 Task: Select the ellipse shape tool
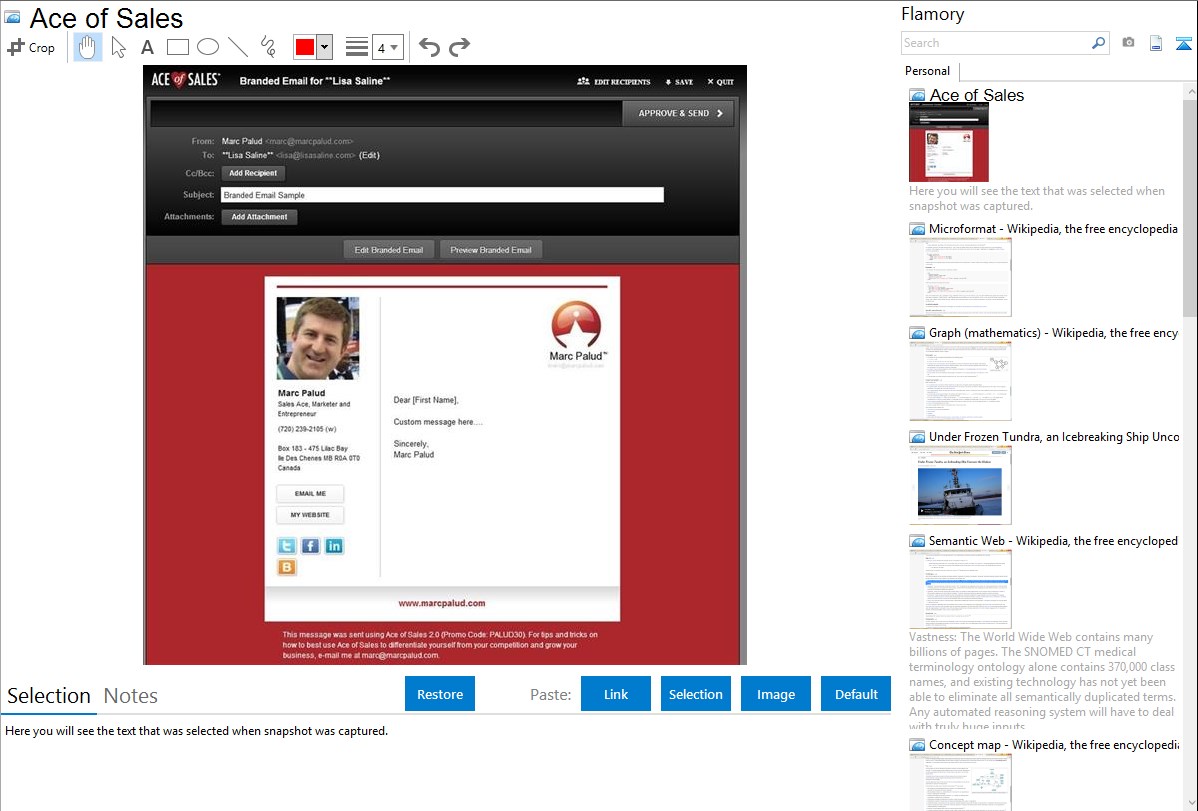208,47
